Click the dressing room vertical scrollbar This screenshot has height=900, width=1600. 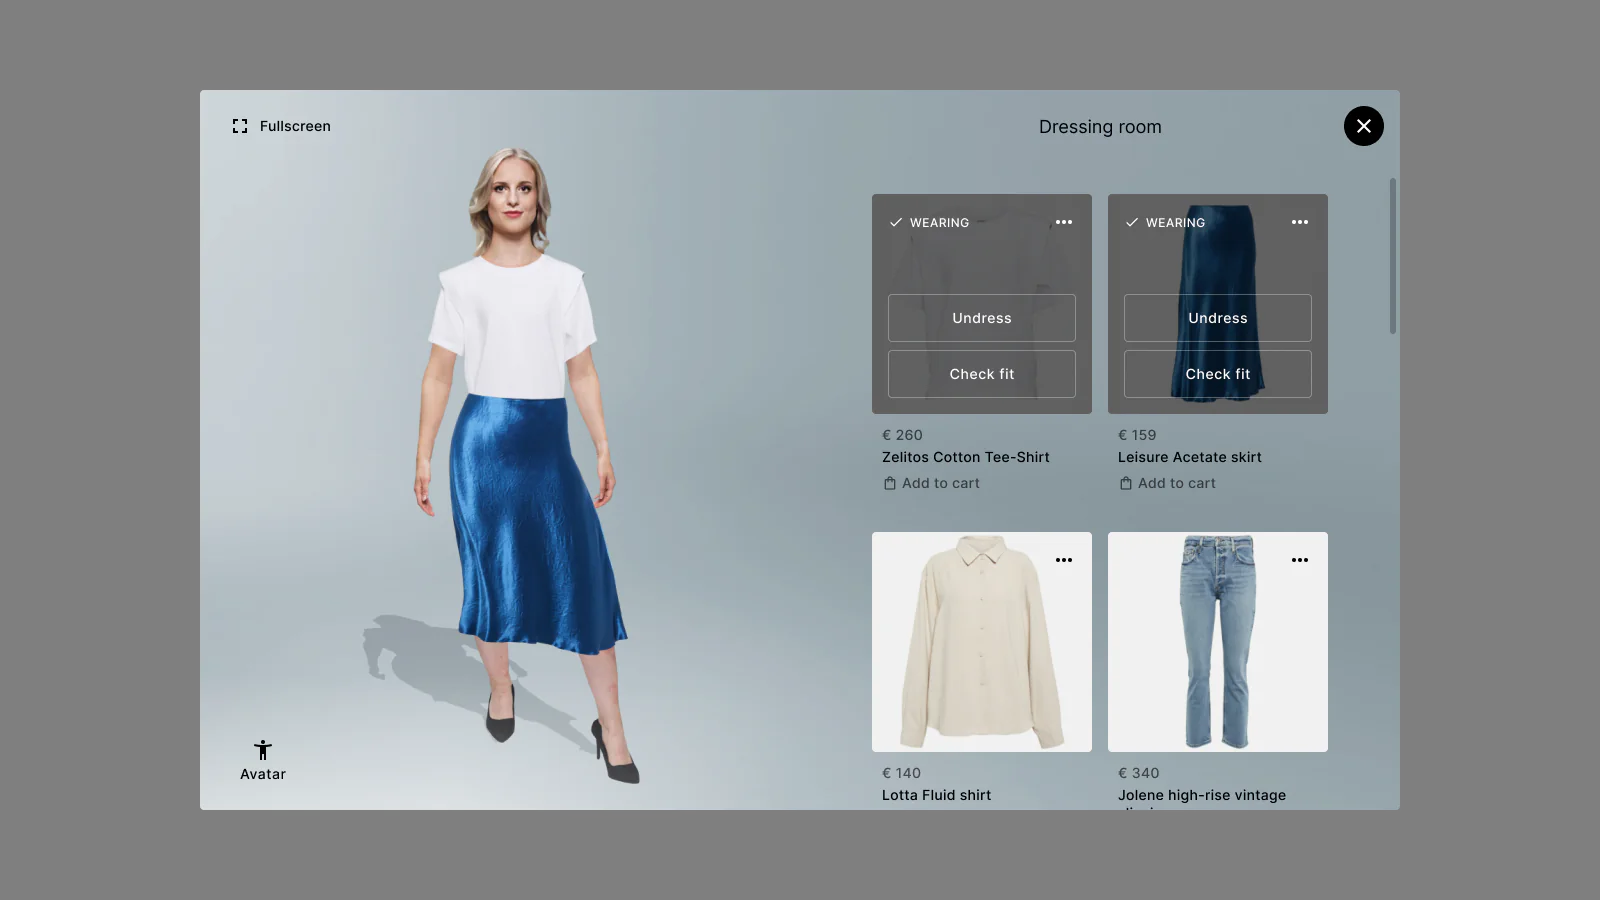point(1392,256)
